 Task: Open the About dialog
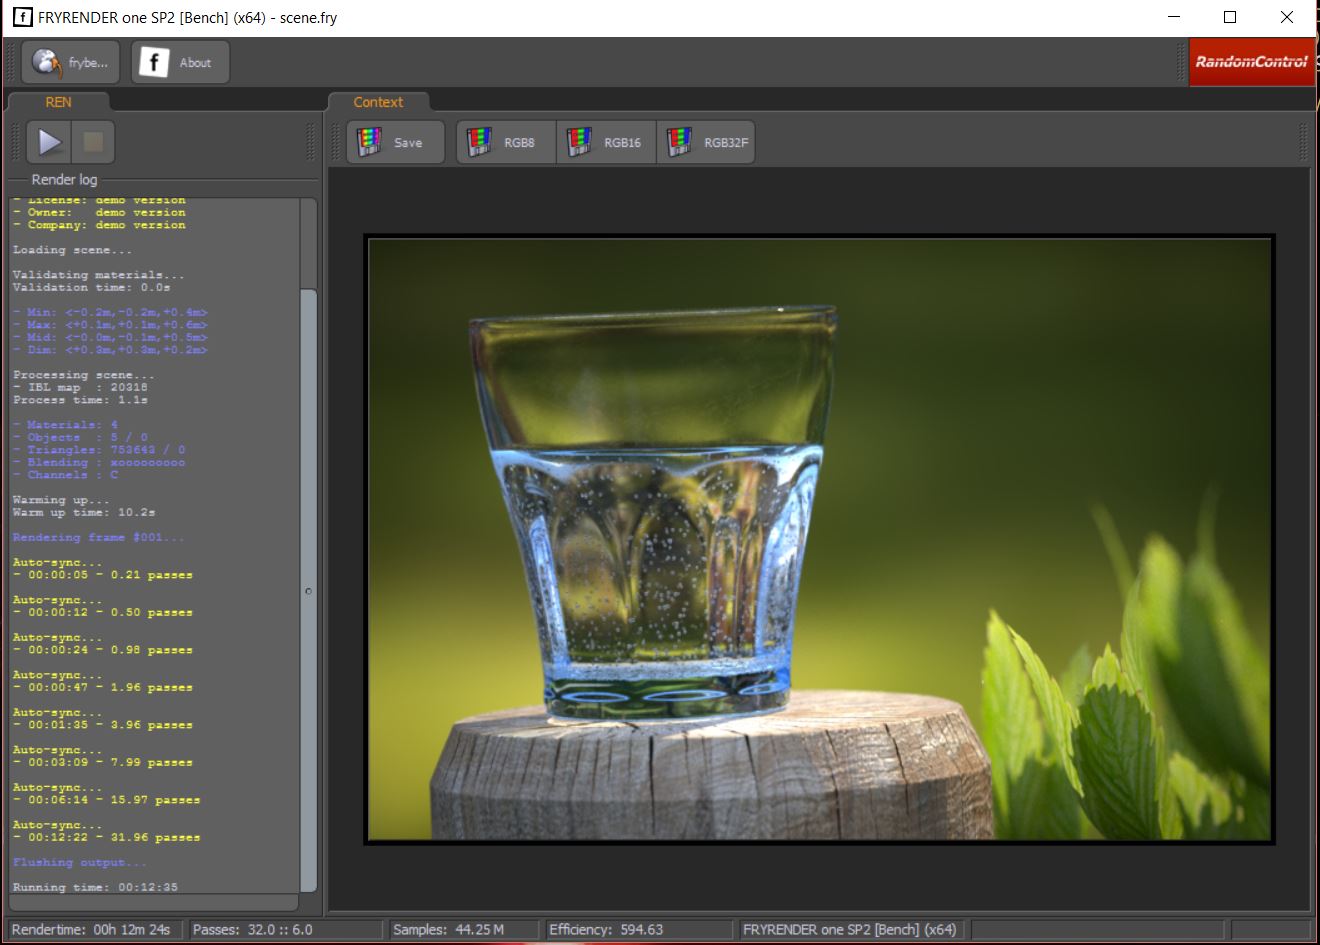[x=180, y=62]
